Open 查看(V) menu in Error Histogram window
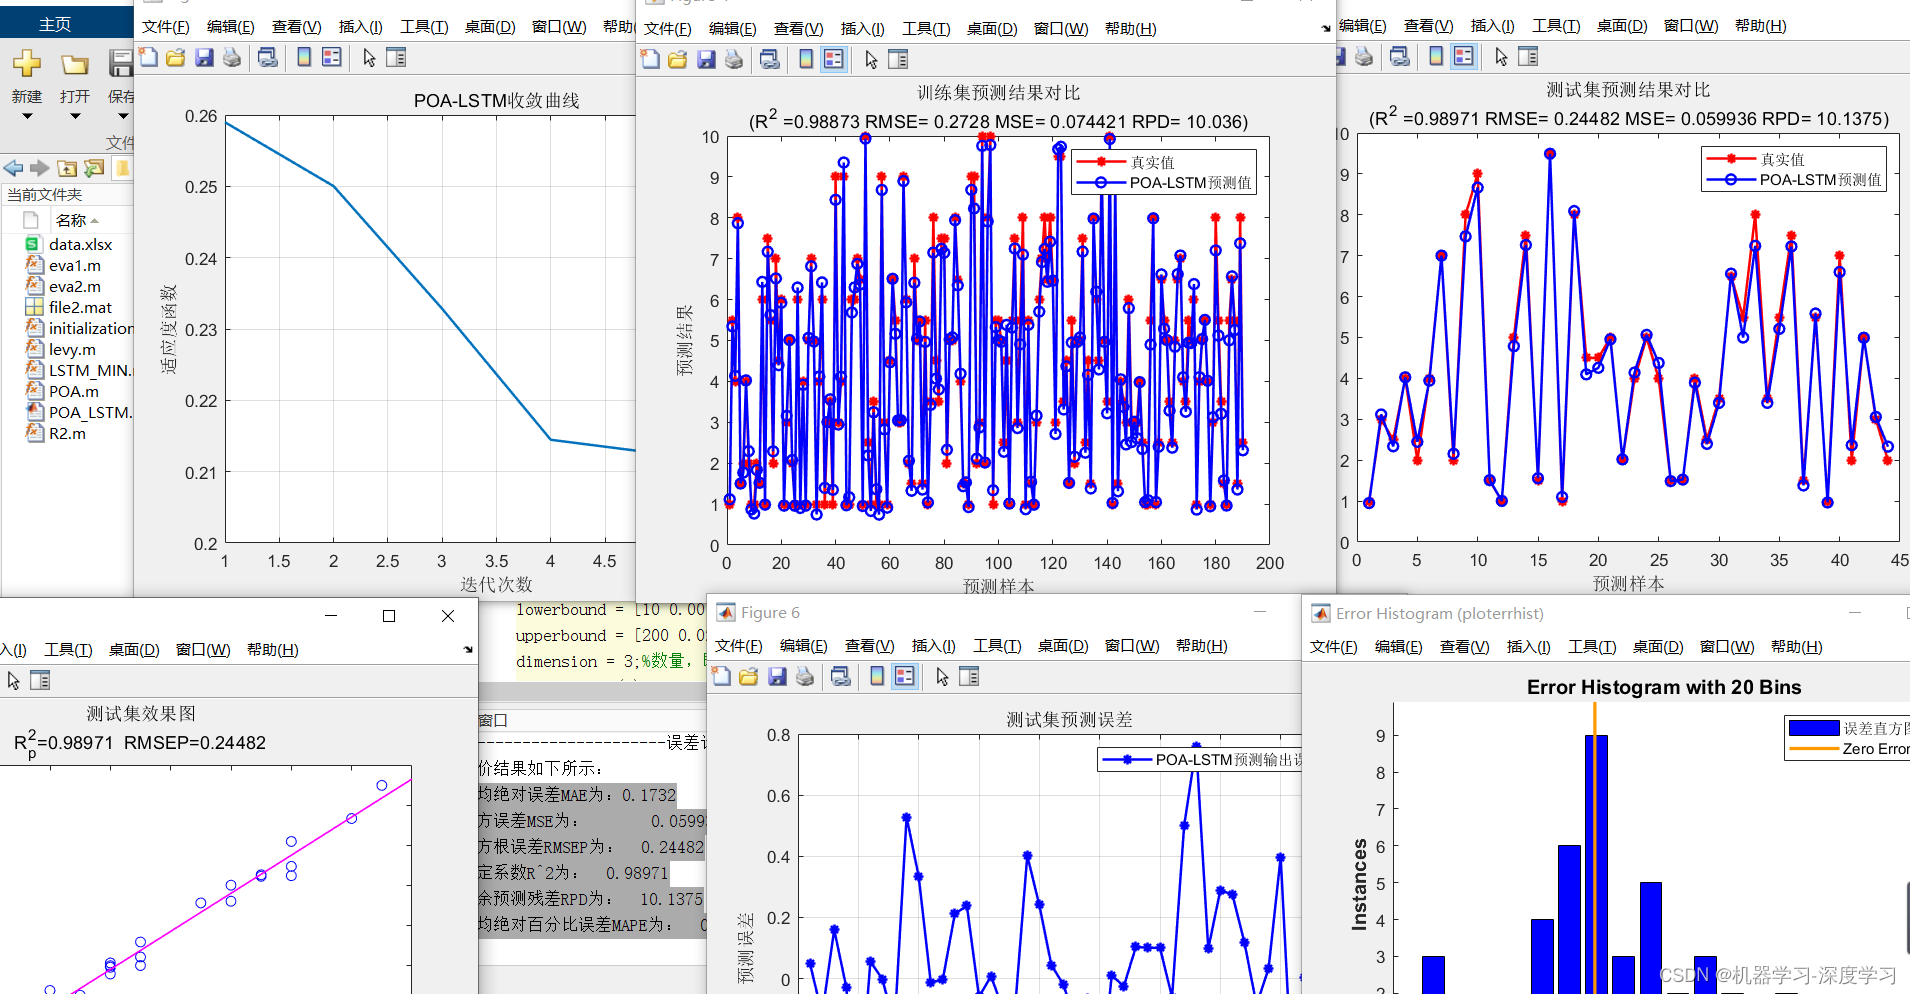The height and width of the screenshot is (994, 1910). (x=1464, y=646)
